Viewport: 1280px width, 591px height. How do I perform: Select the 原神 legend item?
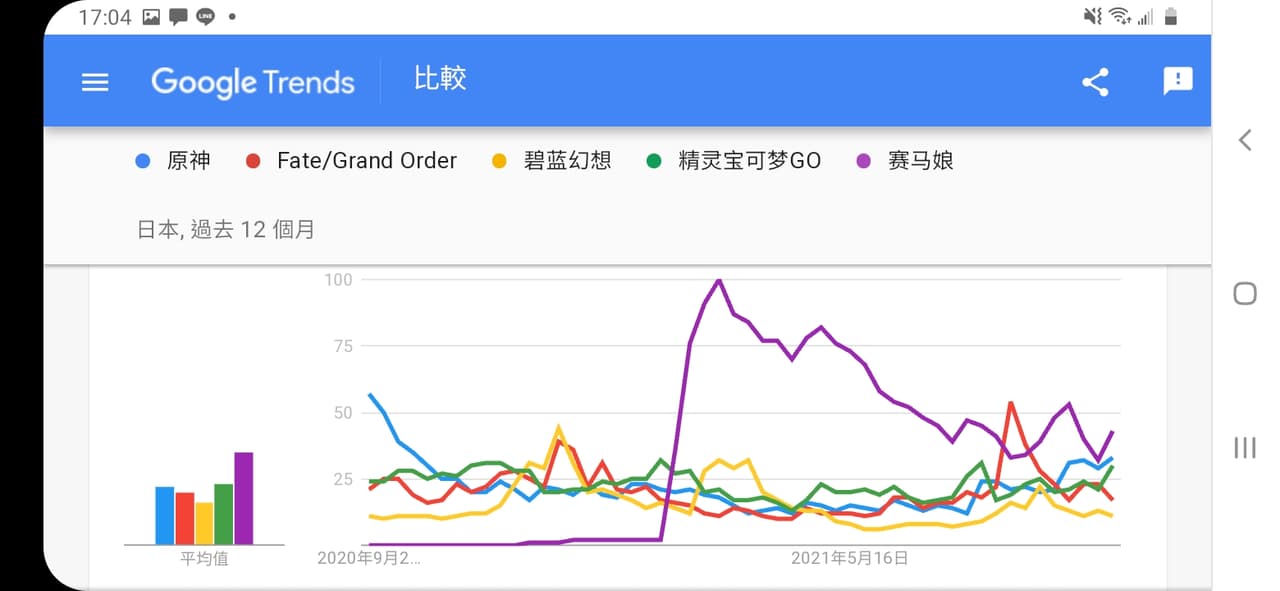pyautogui.click(x=173, y=160)
